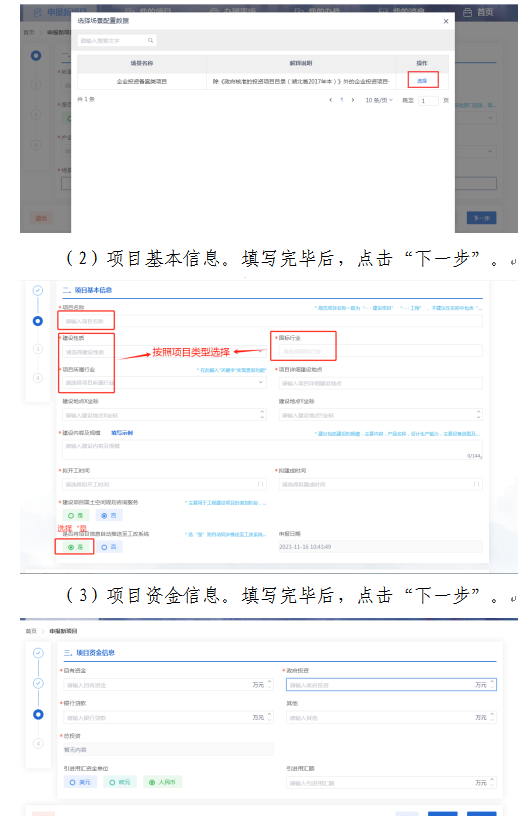Click step four circle in funding form
The image size is (520, 816).
pyautogui.click(x=38, y=743)
